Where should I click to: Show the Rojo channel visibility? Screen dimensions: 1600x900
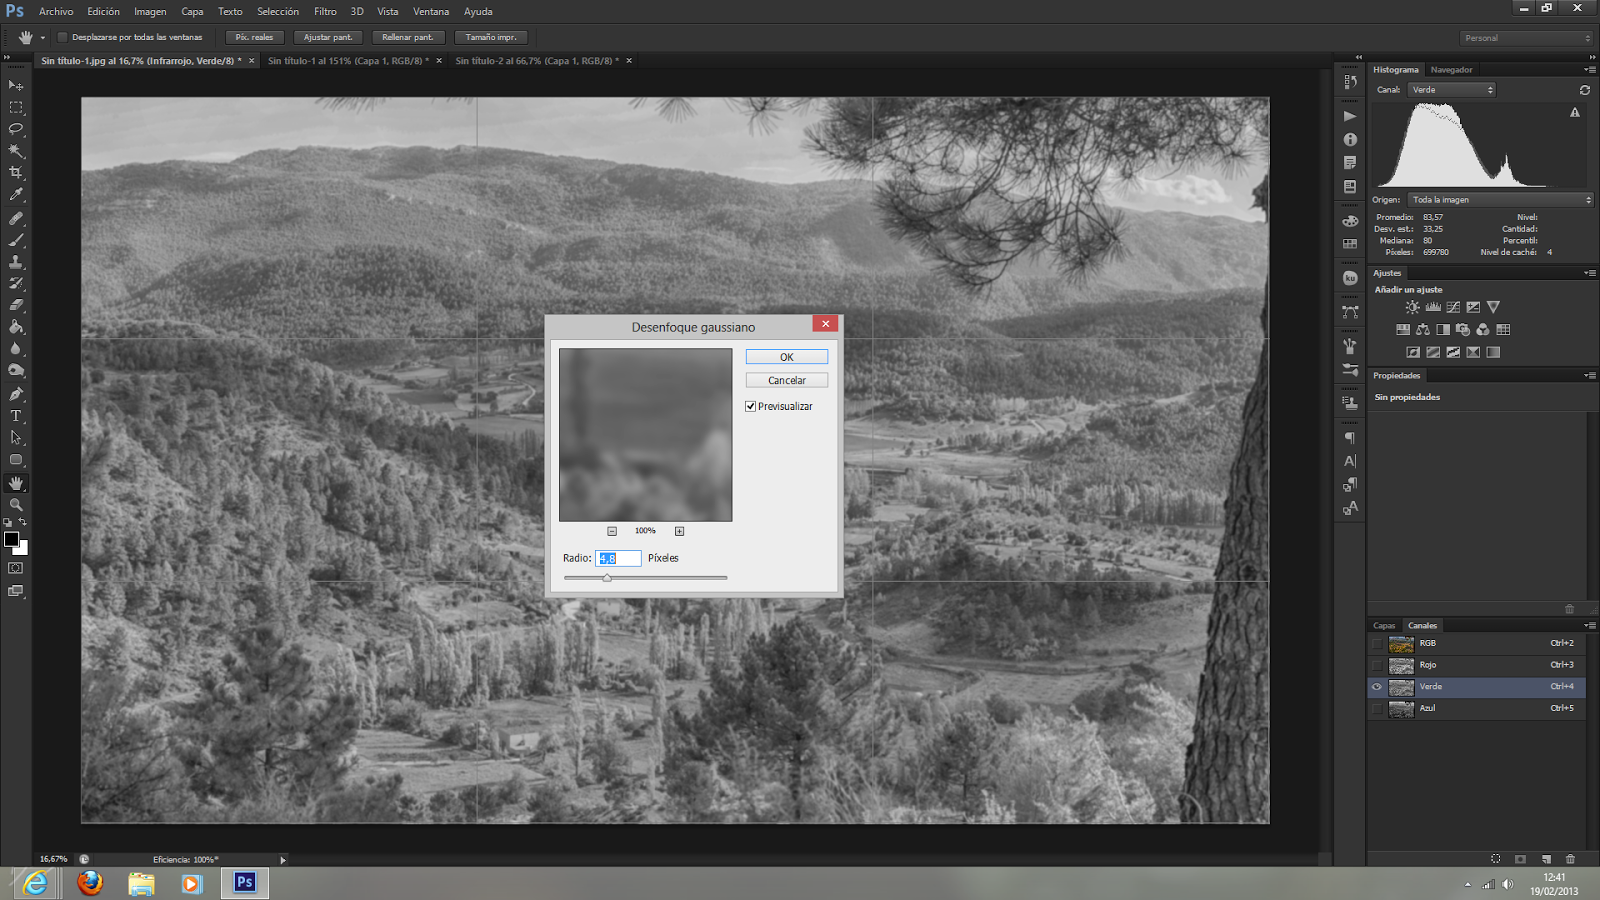1377,665
